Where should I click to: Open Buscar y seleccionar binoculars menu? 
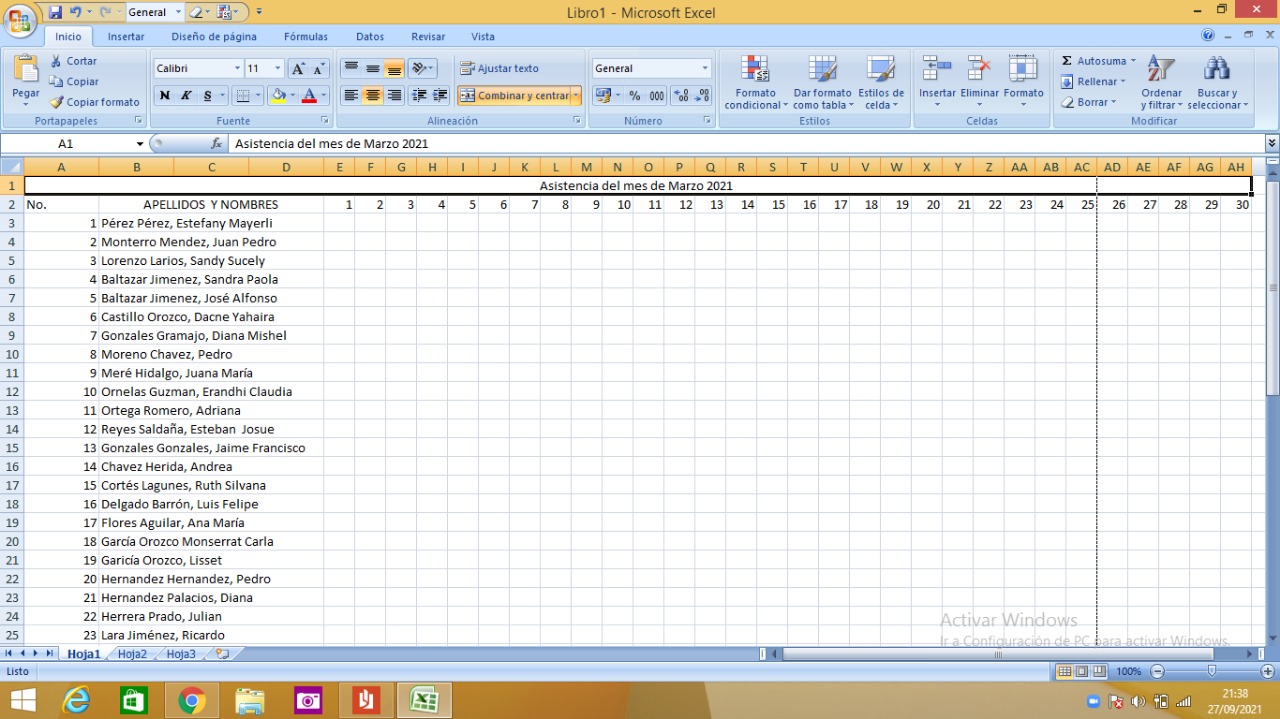(1218, 82)
